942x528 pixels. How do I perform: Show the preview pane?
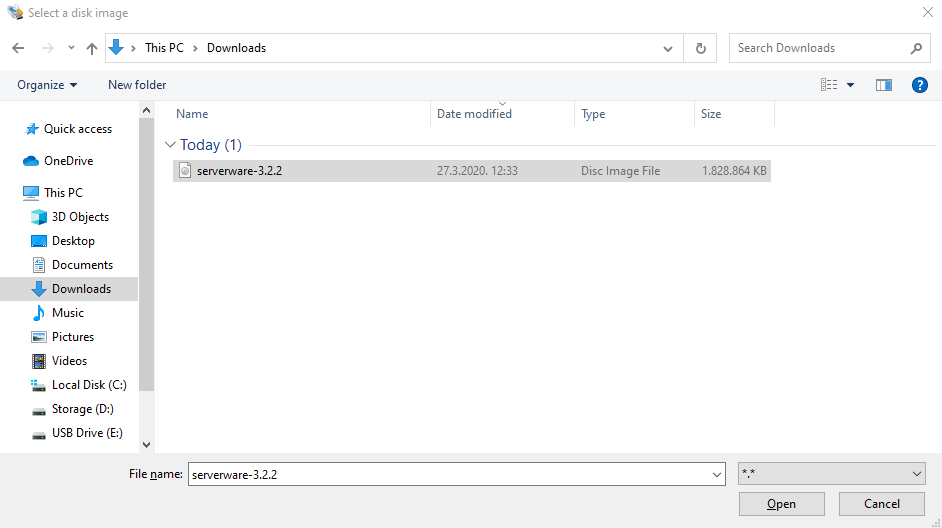884,85
